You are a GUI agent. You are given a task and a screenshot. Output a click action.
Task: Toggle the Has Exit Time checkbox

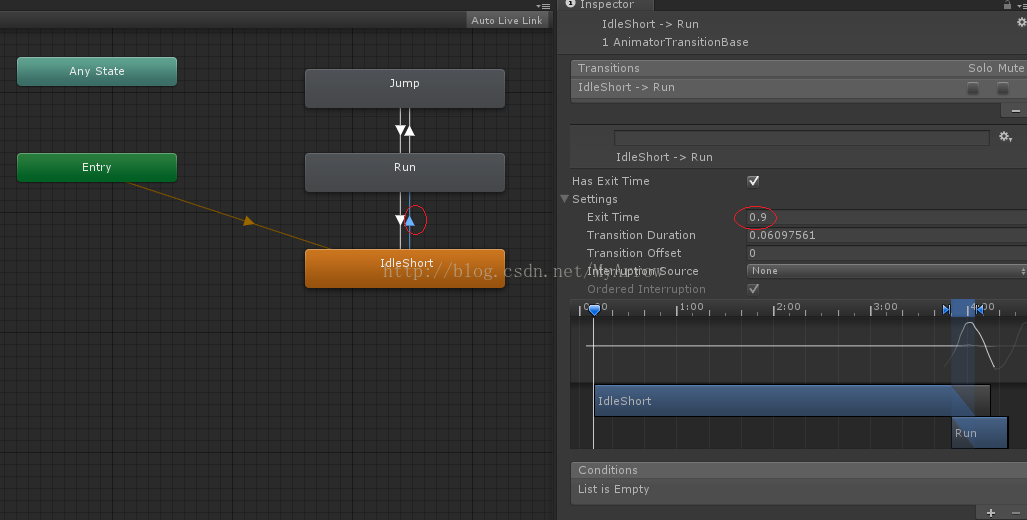753,181
